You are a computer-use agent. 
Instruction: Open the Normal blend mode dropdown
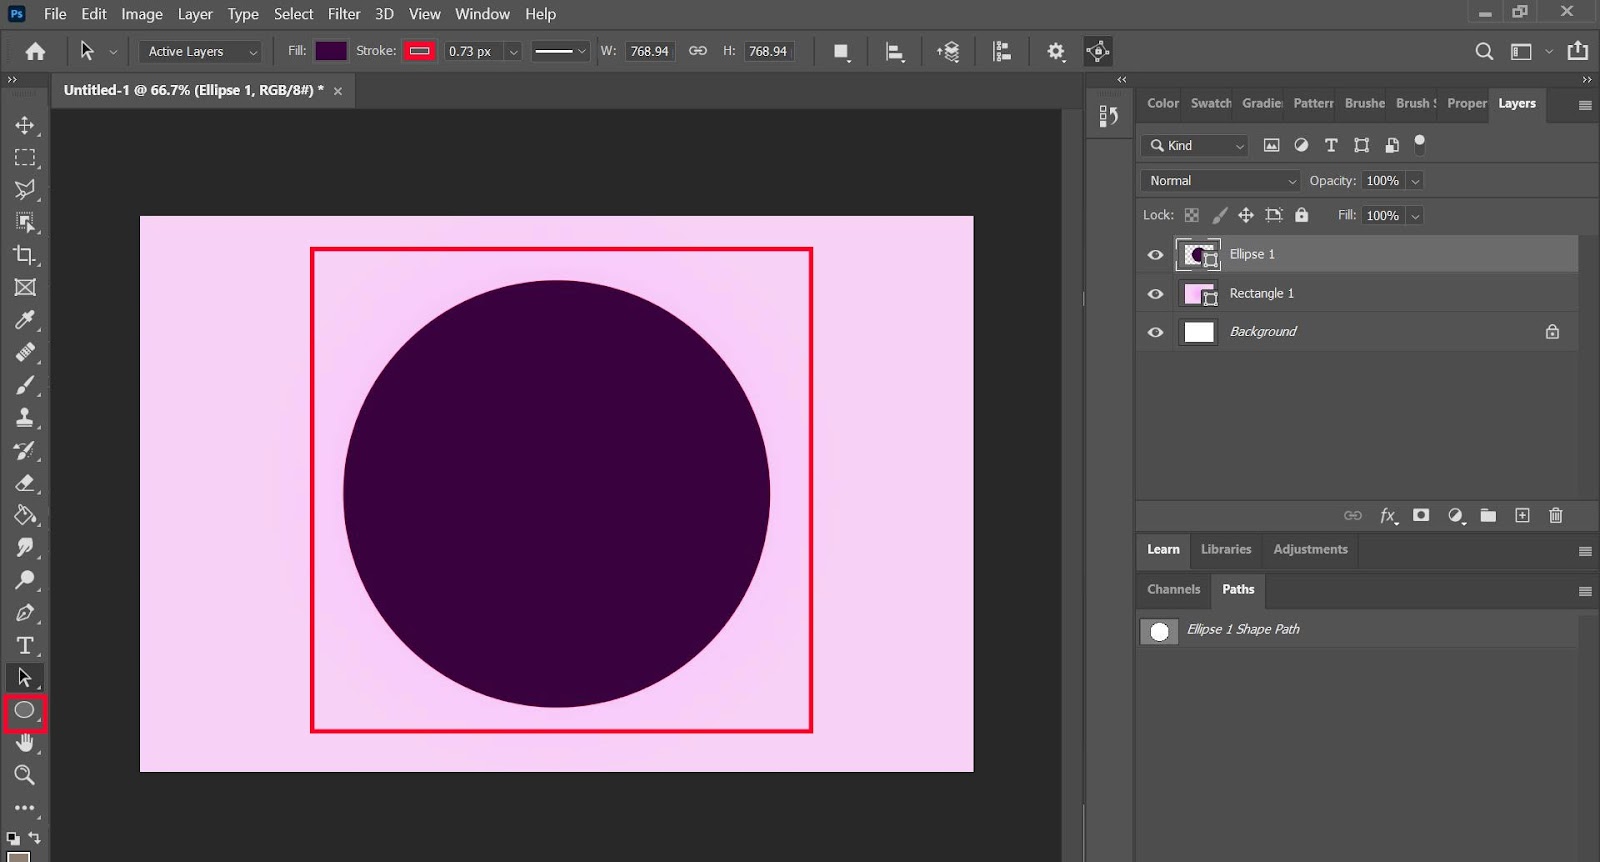click(1220, 181)
